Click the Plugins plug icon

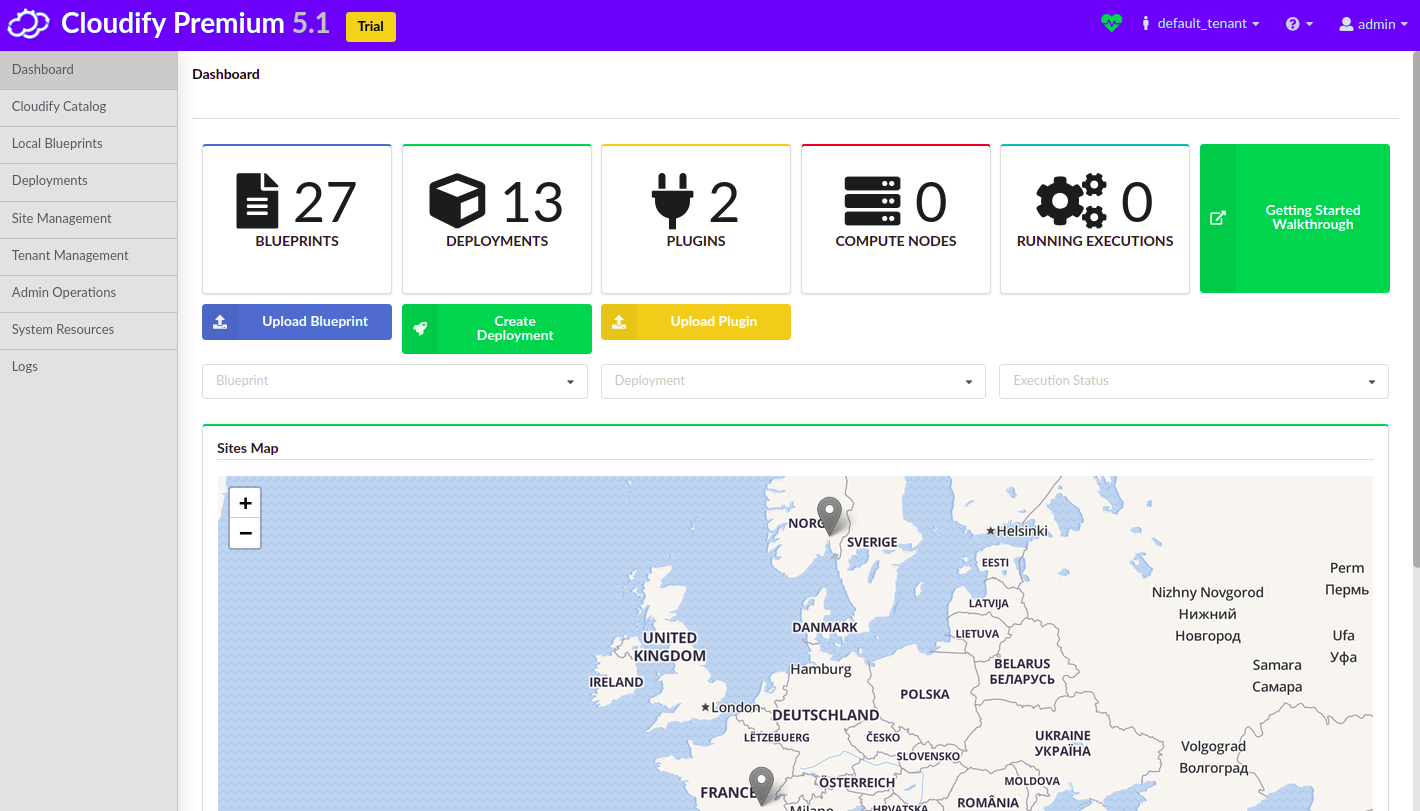672,201
